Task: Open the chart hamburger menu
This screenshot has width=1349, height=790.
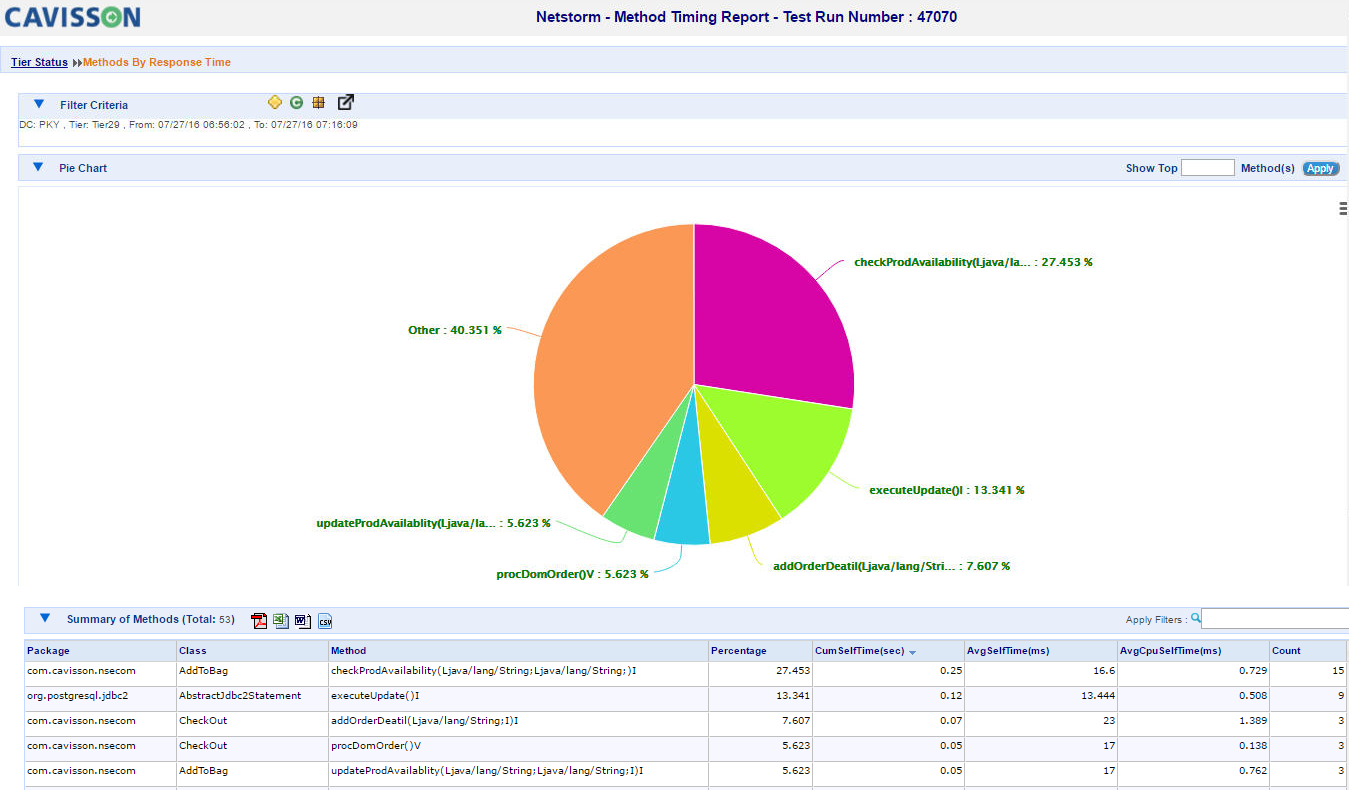Action: coord(1343,208)
